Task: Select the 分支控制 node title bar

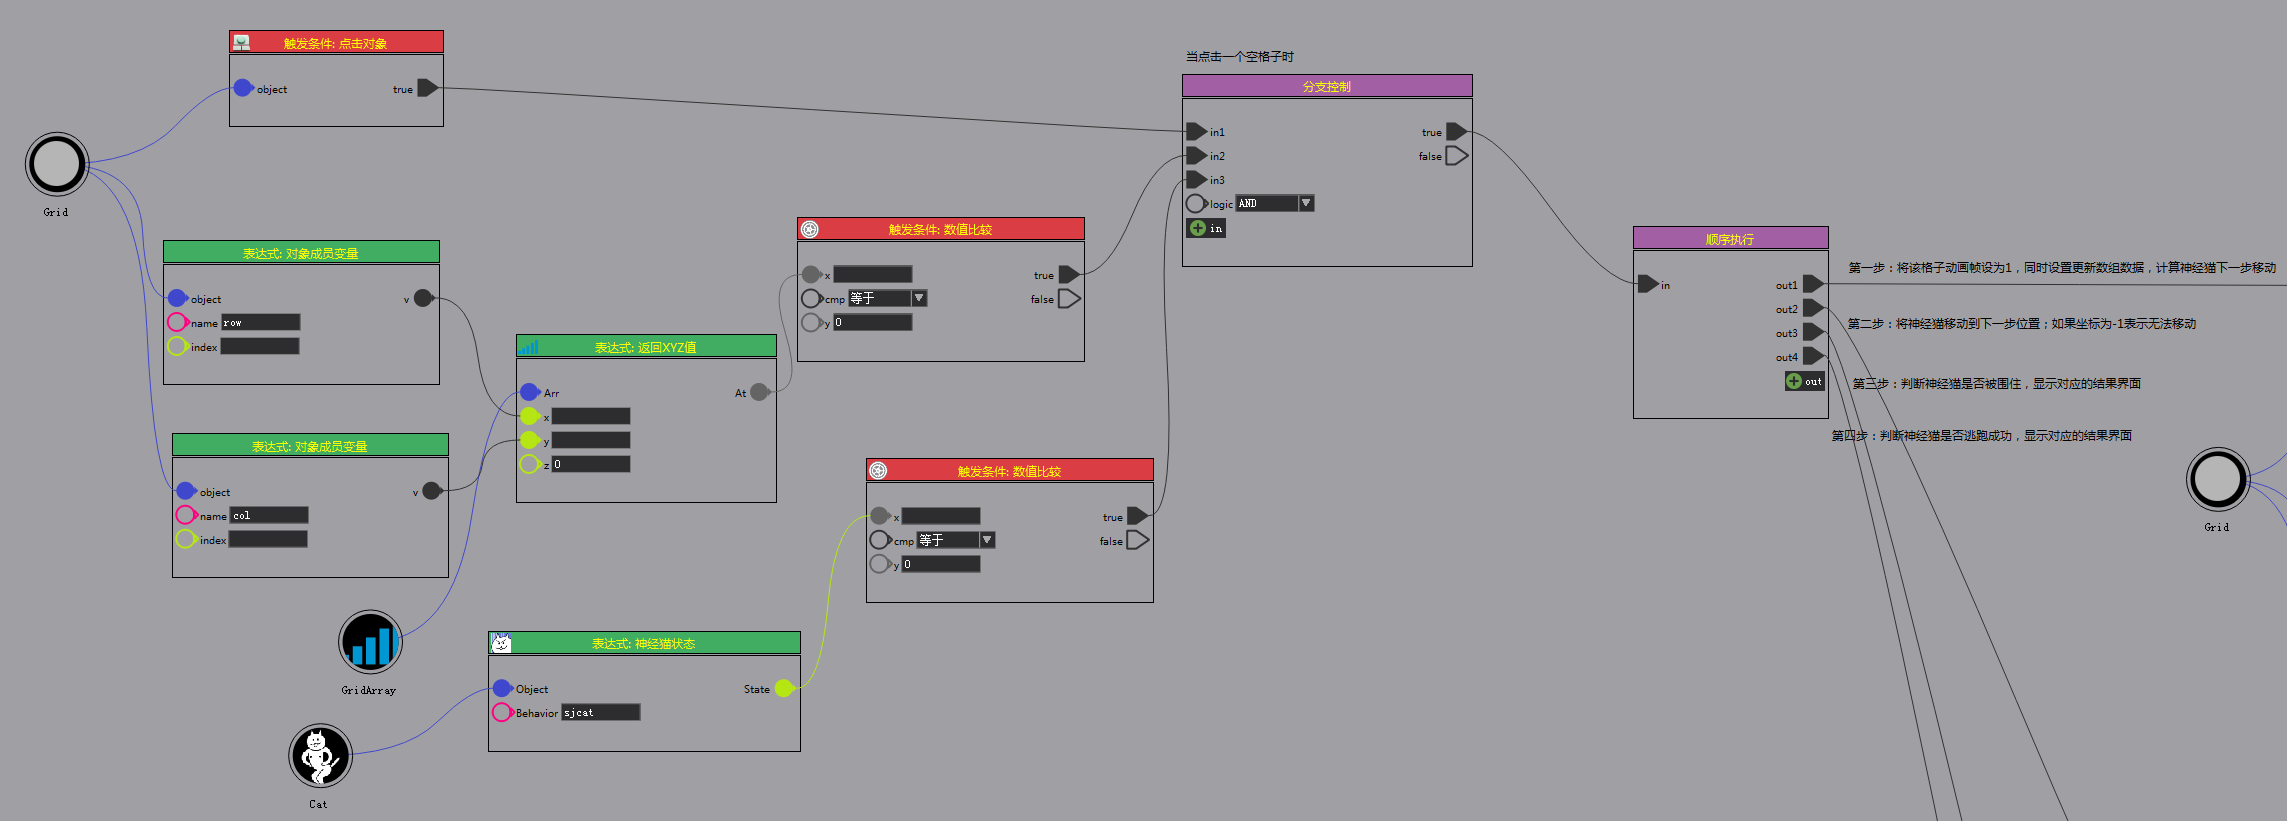Action: [x=1326, y=86]
